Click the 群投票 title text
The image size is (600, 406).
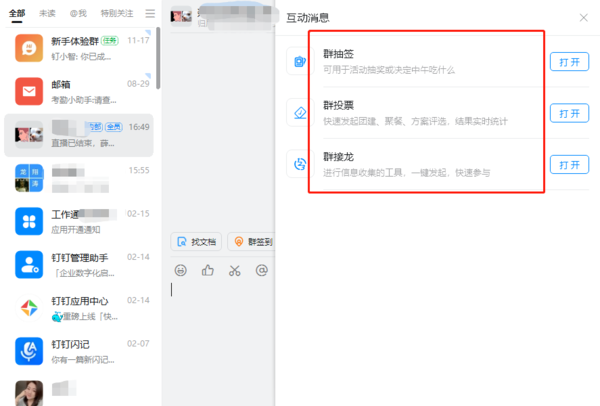click(339, 105)
